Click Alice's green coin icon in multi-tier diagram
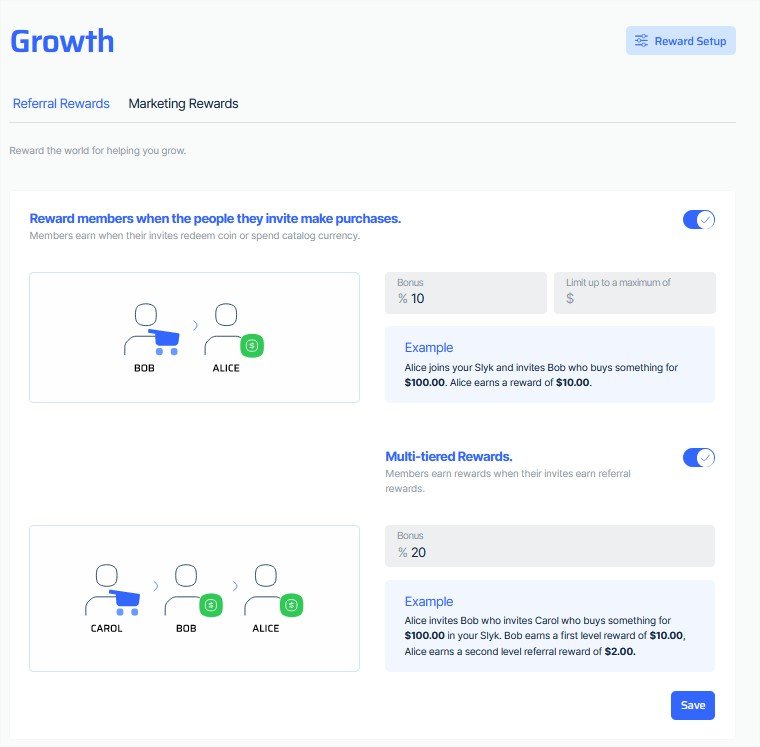 [x=291, y=605]
